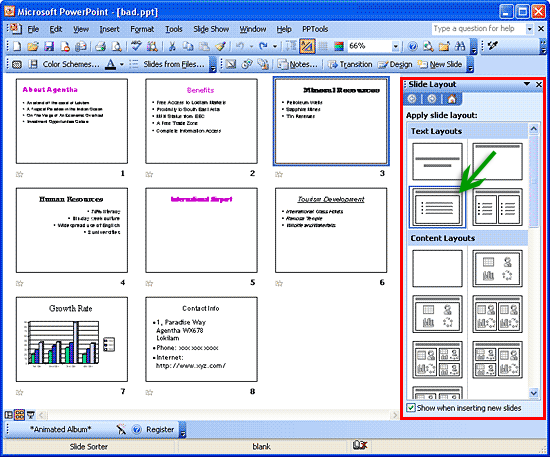Click the Open folder icon in toolbar
Image resolution: width=550 pixels, height=457 pixels.
tap(33, 46)
